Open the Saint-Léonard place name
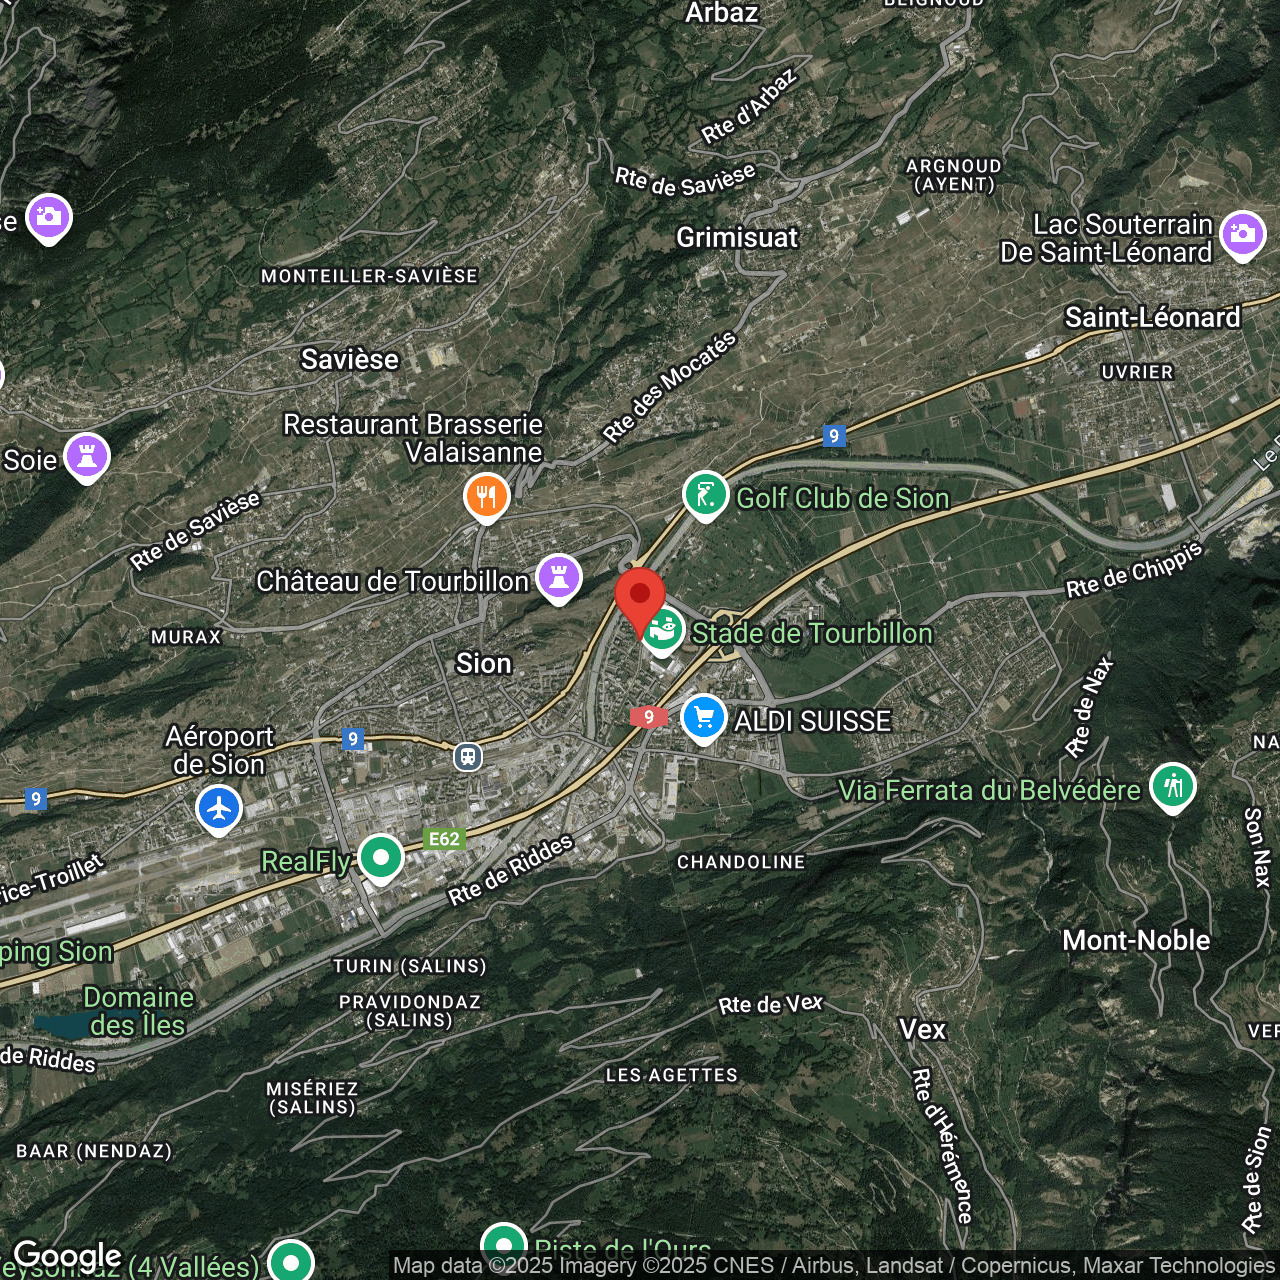This screenshot has width=1280, height=1280. pyautogui.click(x=1152, y=318)
